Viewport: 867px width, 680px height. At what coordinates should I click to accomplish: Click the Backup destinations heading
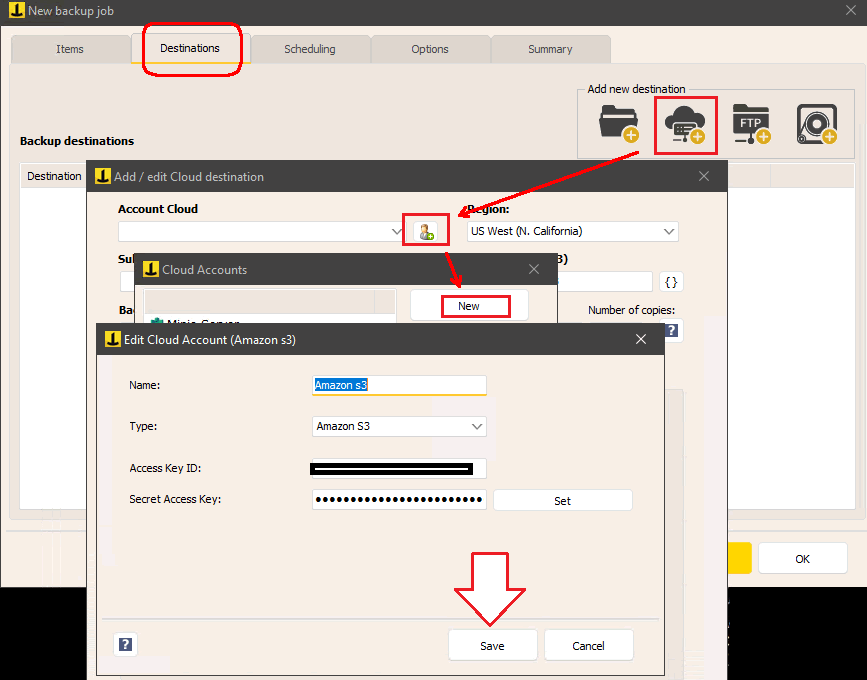click(77, 141)
